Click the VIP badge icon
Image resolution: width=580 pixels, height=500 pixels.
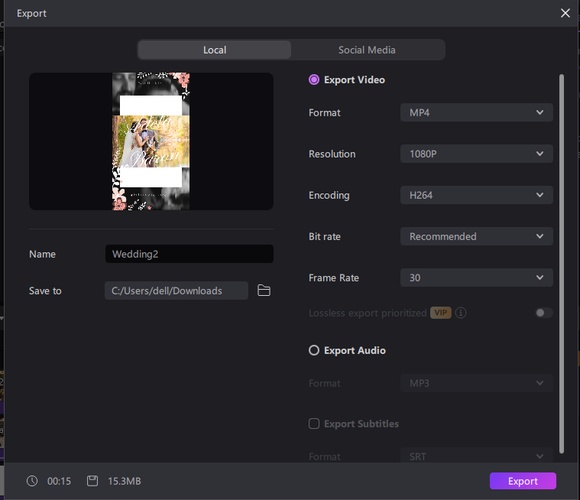(441, 313)
